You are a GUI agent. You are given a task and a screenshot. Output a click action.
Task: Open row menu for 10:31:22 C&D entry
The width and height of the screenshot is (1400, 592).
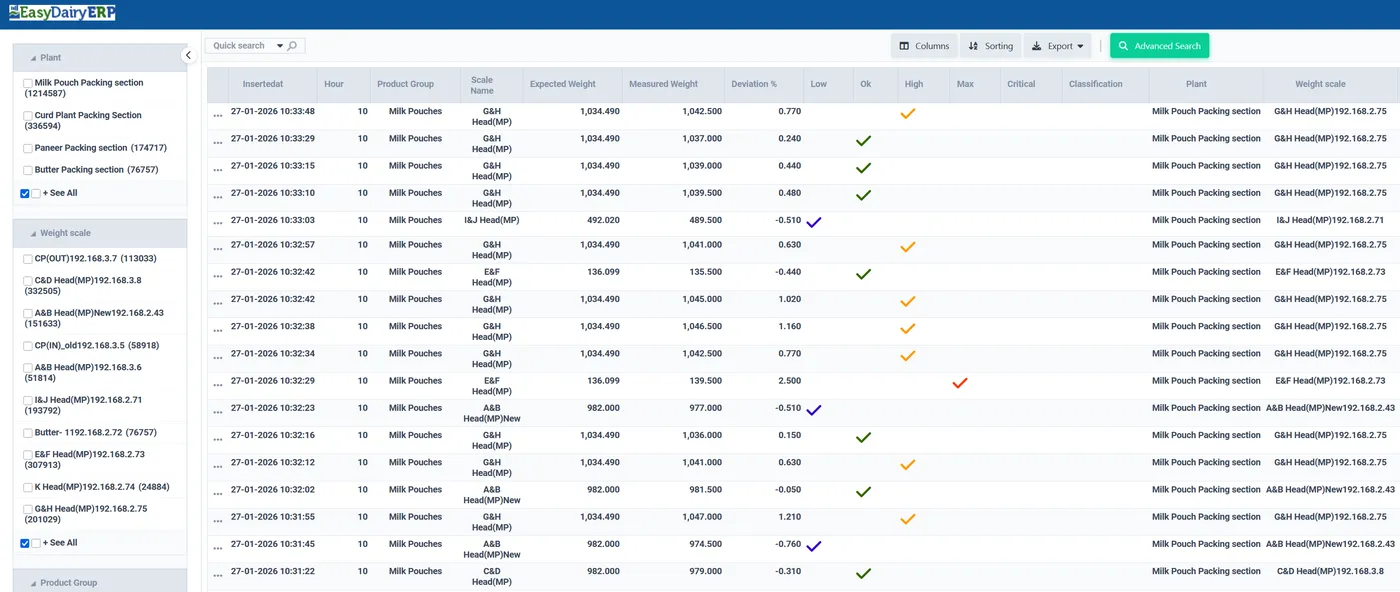coord(218,575)
